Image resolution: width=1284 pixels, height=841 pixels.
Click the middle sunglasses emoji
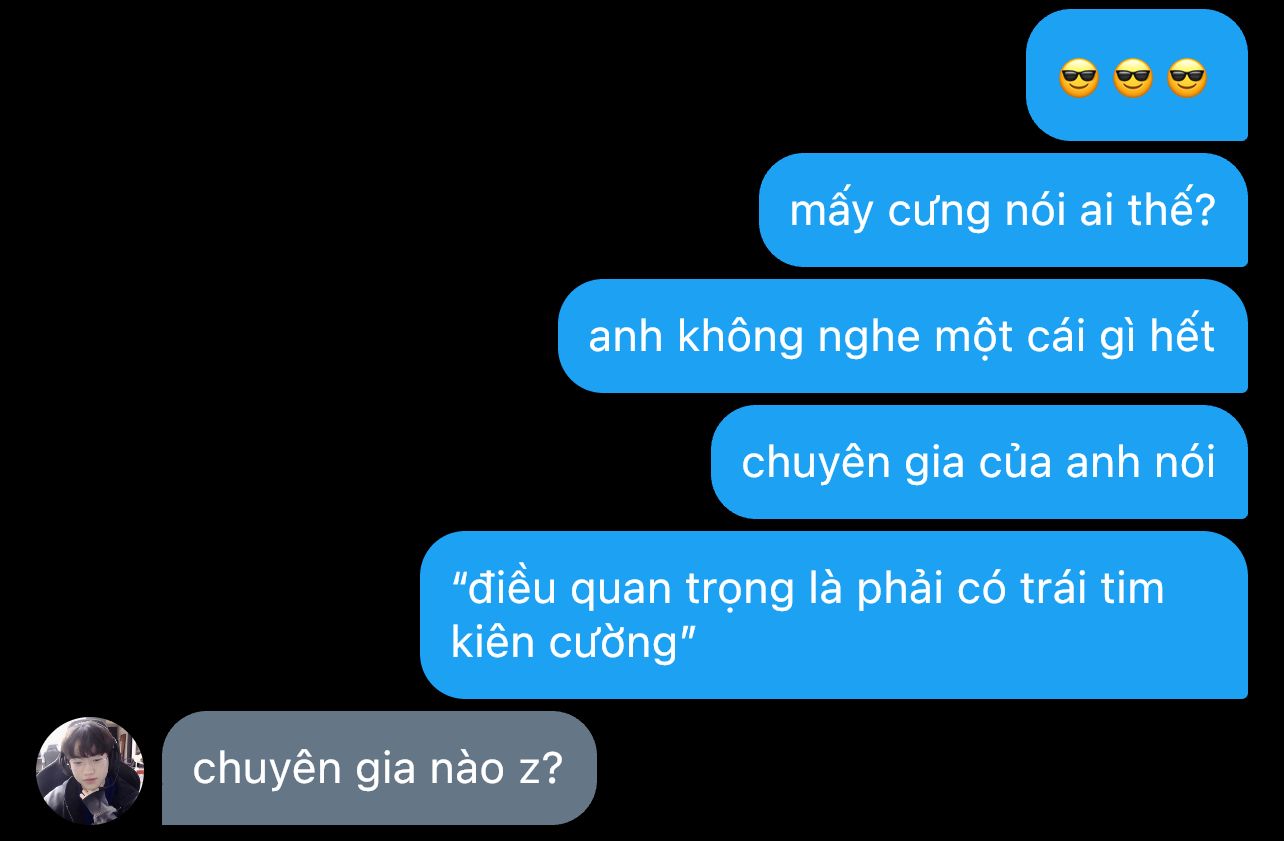click(1133, 78)
